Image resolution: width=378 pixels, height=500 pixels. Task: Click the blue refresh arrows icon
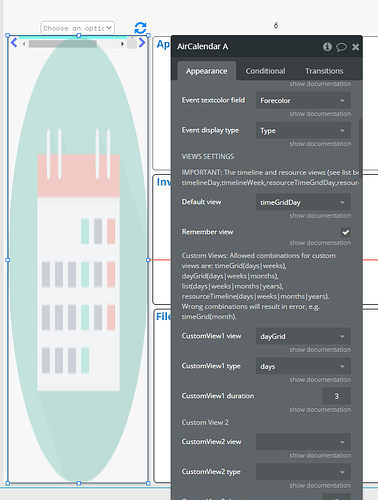pyautogui.click(x=140, y=28)
